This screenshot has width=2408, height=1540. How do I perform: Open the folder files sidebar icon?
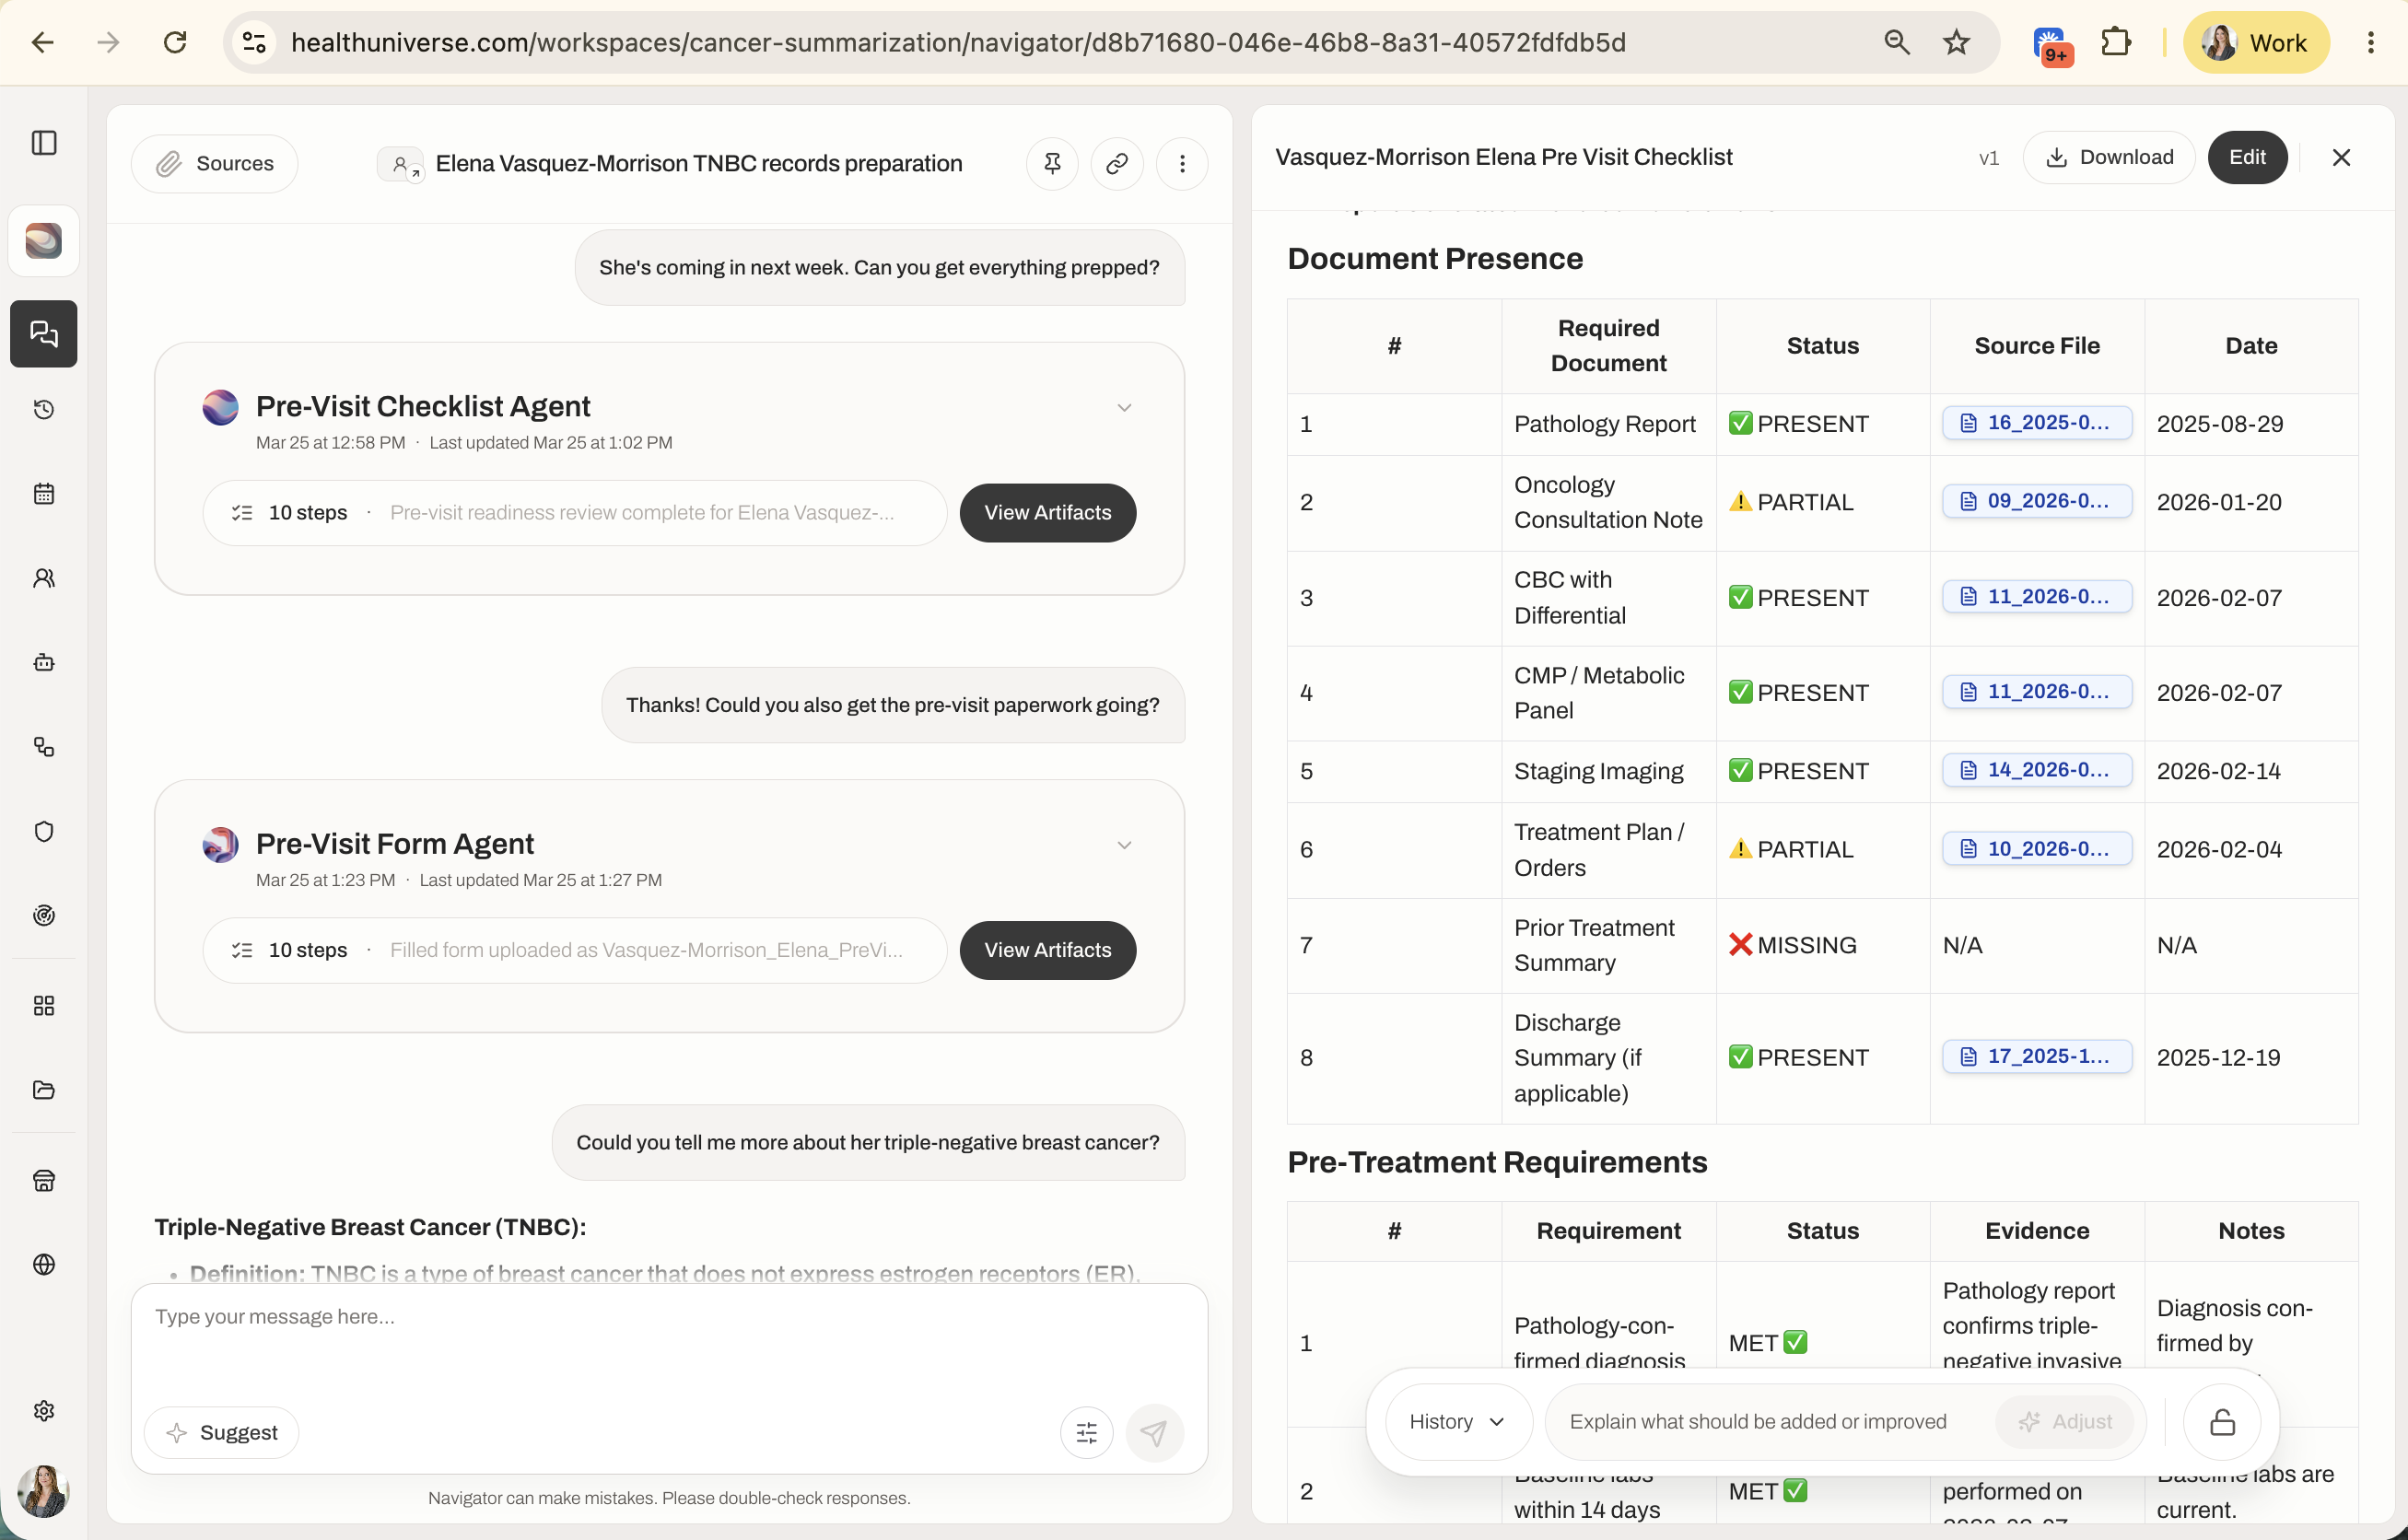click(x=44, y=1089)
